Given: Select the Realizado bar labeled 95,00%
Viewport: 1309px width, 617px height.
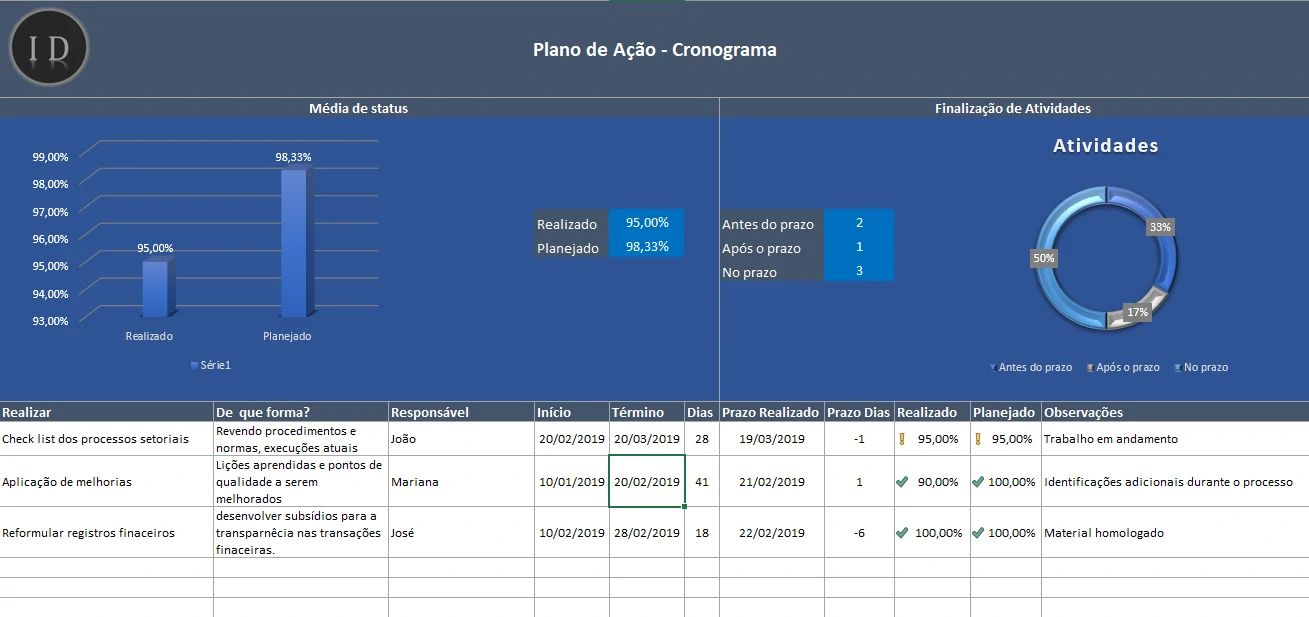Looking at the screenshot, I should (157, 289).
